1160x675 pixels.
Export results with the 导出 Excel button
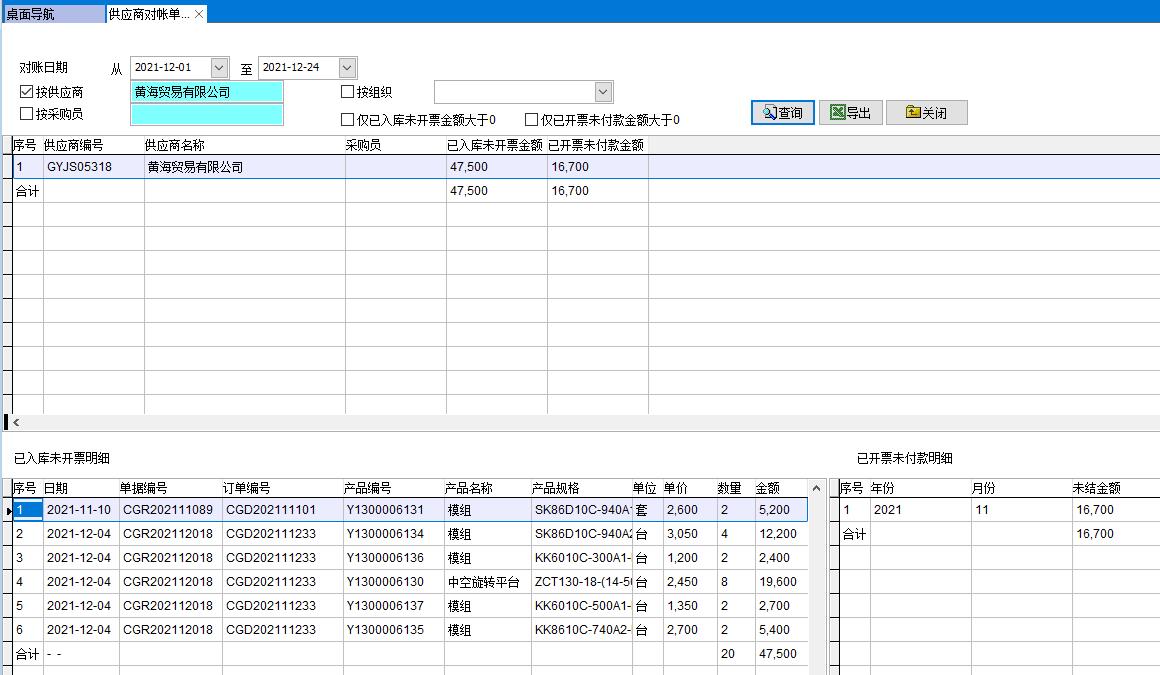pos(850,113)
